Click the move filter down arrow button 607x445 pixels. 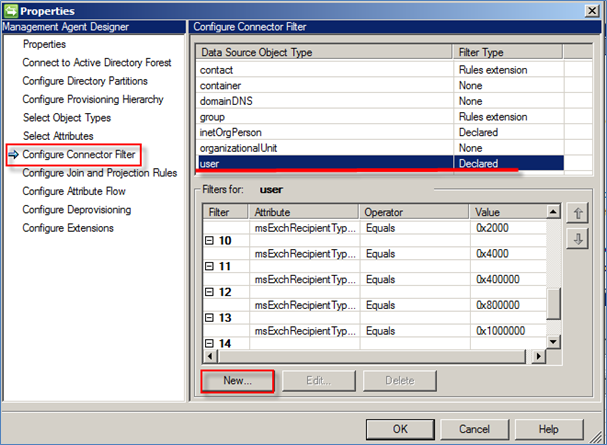click(x=577, y=238)
